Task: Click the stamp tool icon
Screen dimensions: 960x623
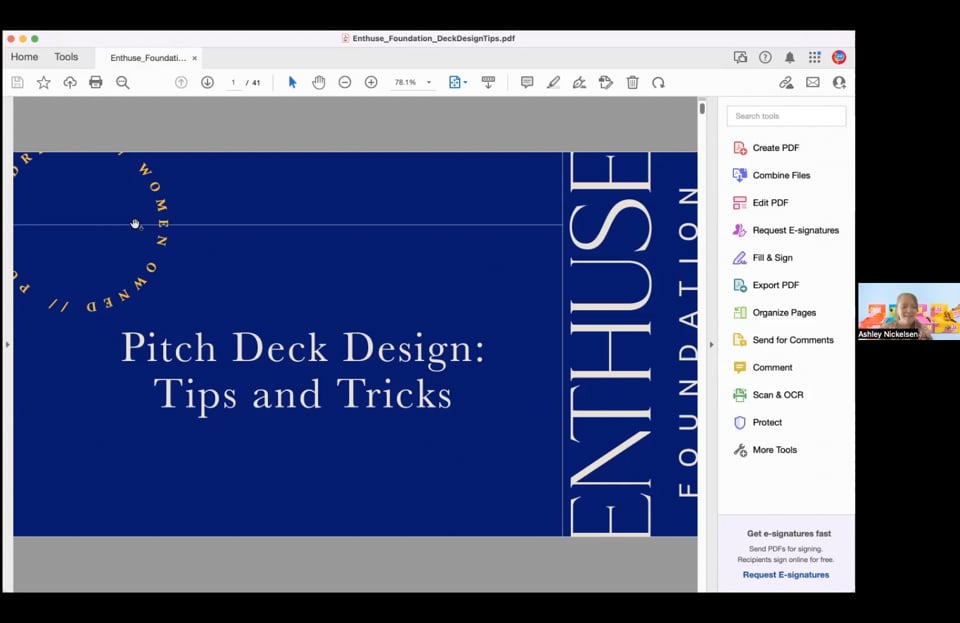Action: click(x=606, y=83)
